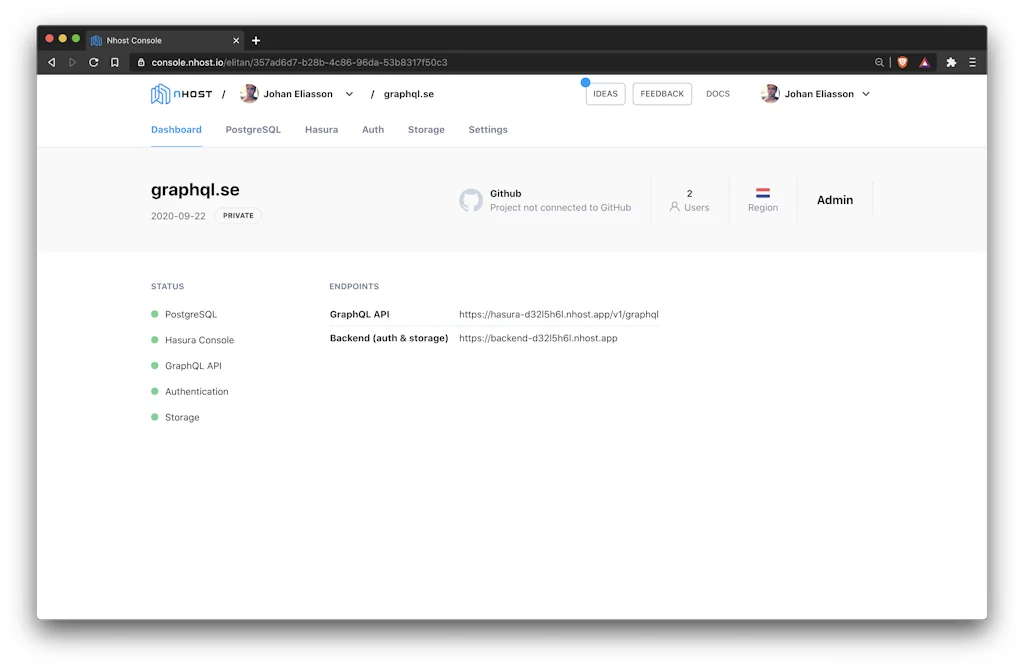1024x668 pixels.
Task: Click the GitHub icon near connection status
Action: (x=471, y=200)
